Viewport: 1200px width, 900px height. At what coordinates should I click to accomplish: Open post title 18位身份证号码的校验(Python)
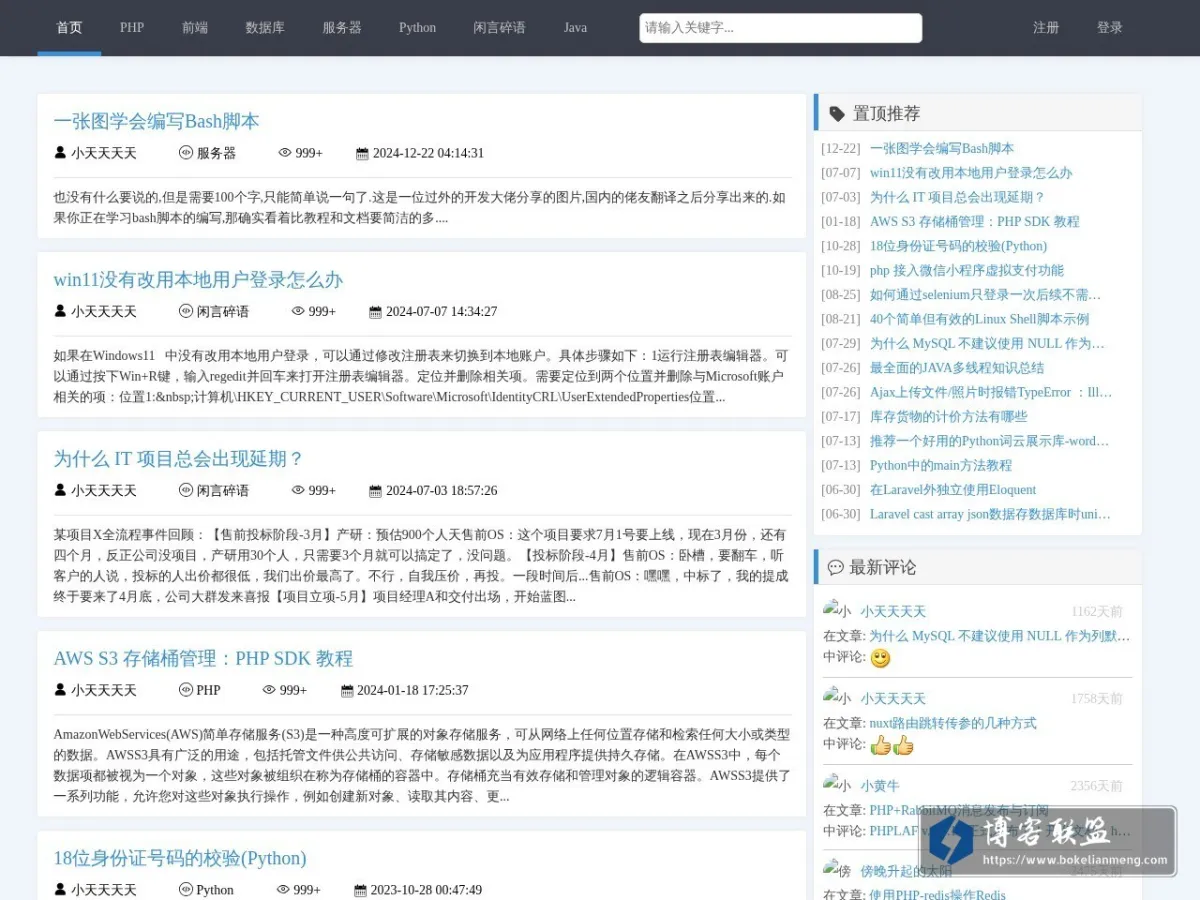pyautogui.click(x=180, y=858)
